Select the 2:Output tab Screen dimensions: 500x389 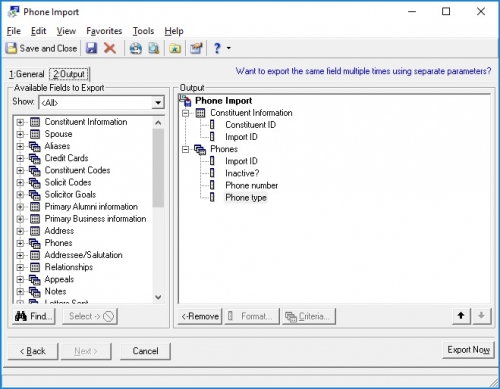tap(69, 74)
